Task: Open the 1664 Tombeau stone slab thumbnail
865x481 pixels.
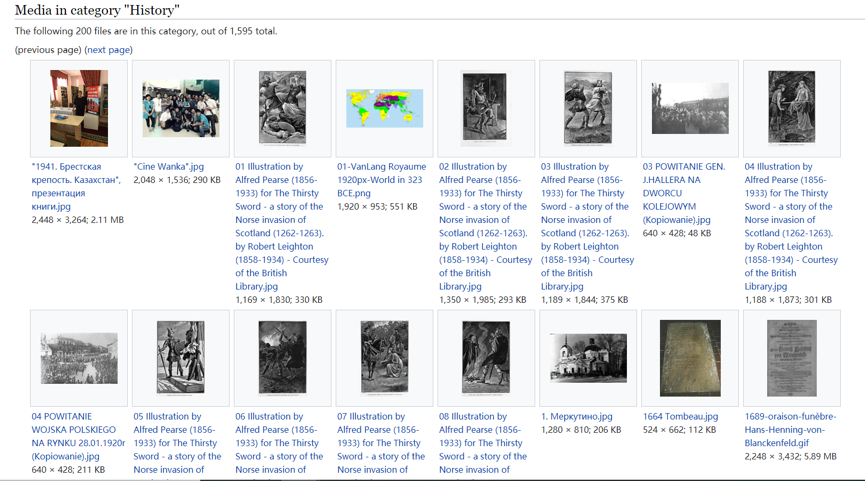Action: tap(690, 358)
